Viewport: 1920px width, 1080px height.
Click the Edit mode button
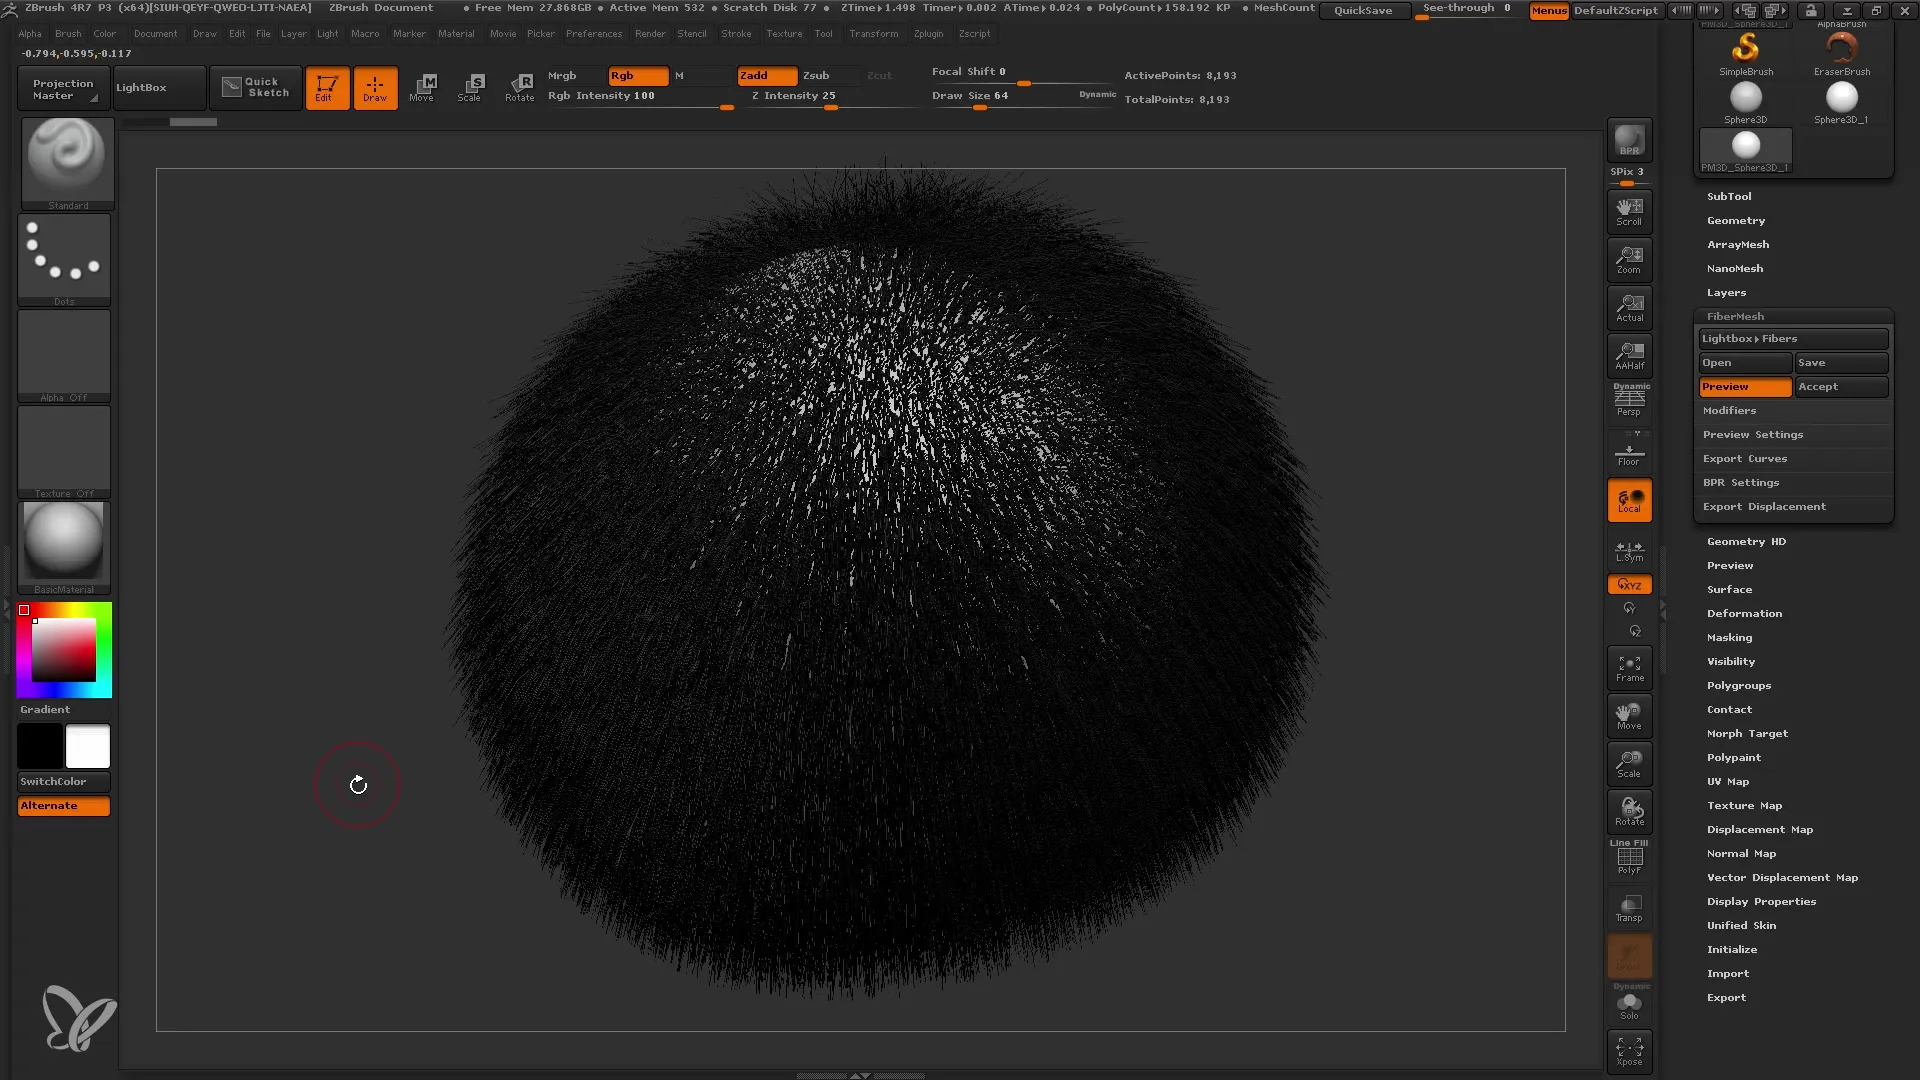tap(326, 87)
